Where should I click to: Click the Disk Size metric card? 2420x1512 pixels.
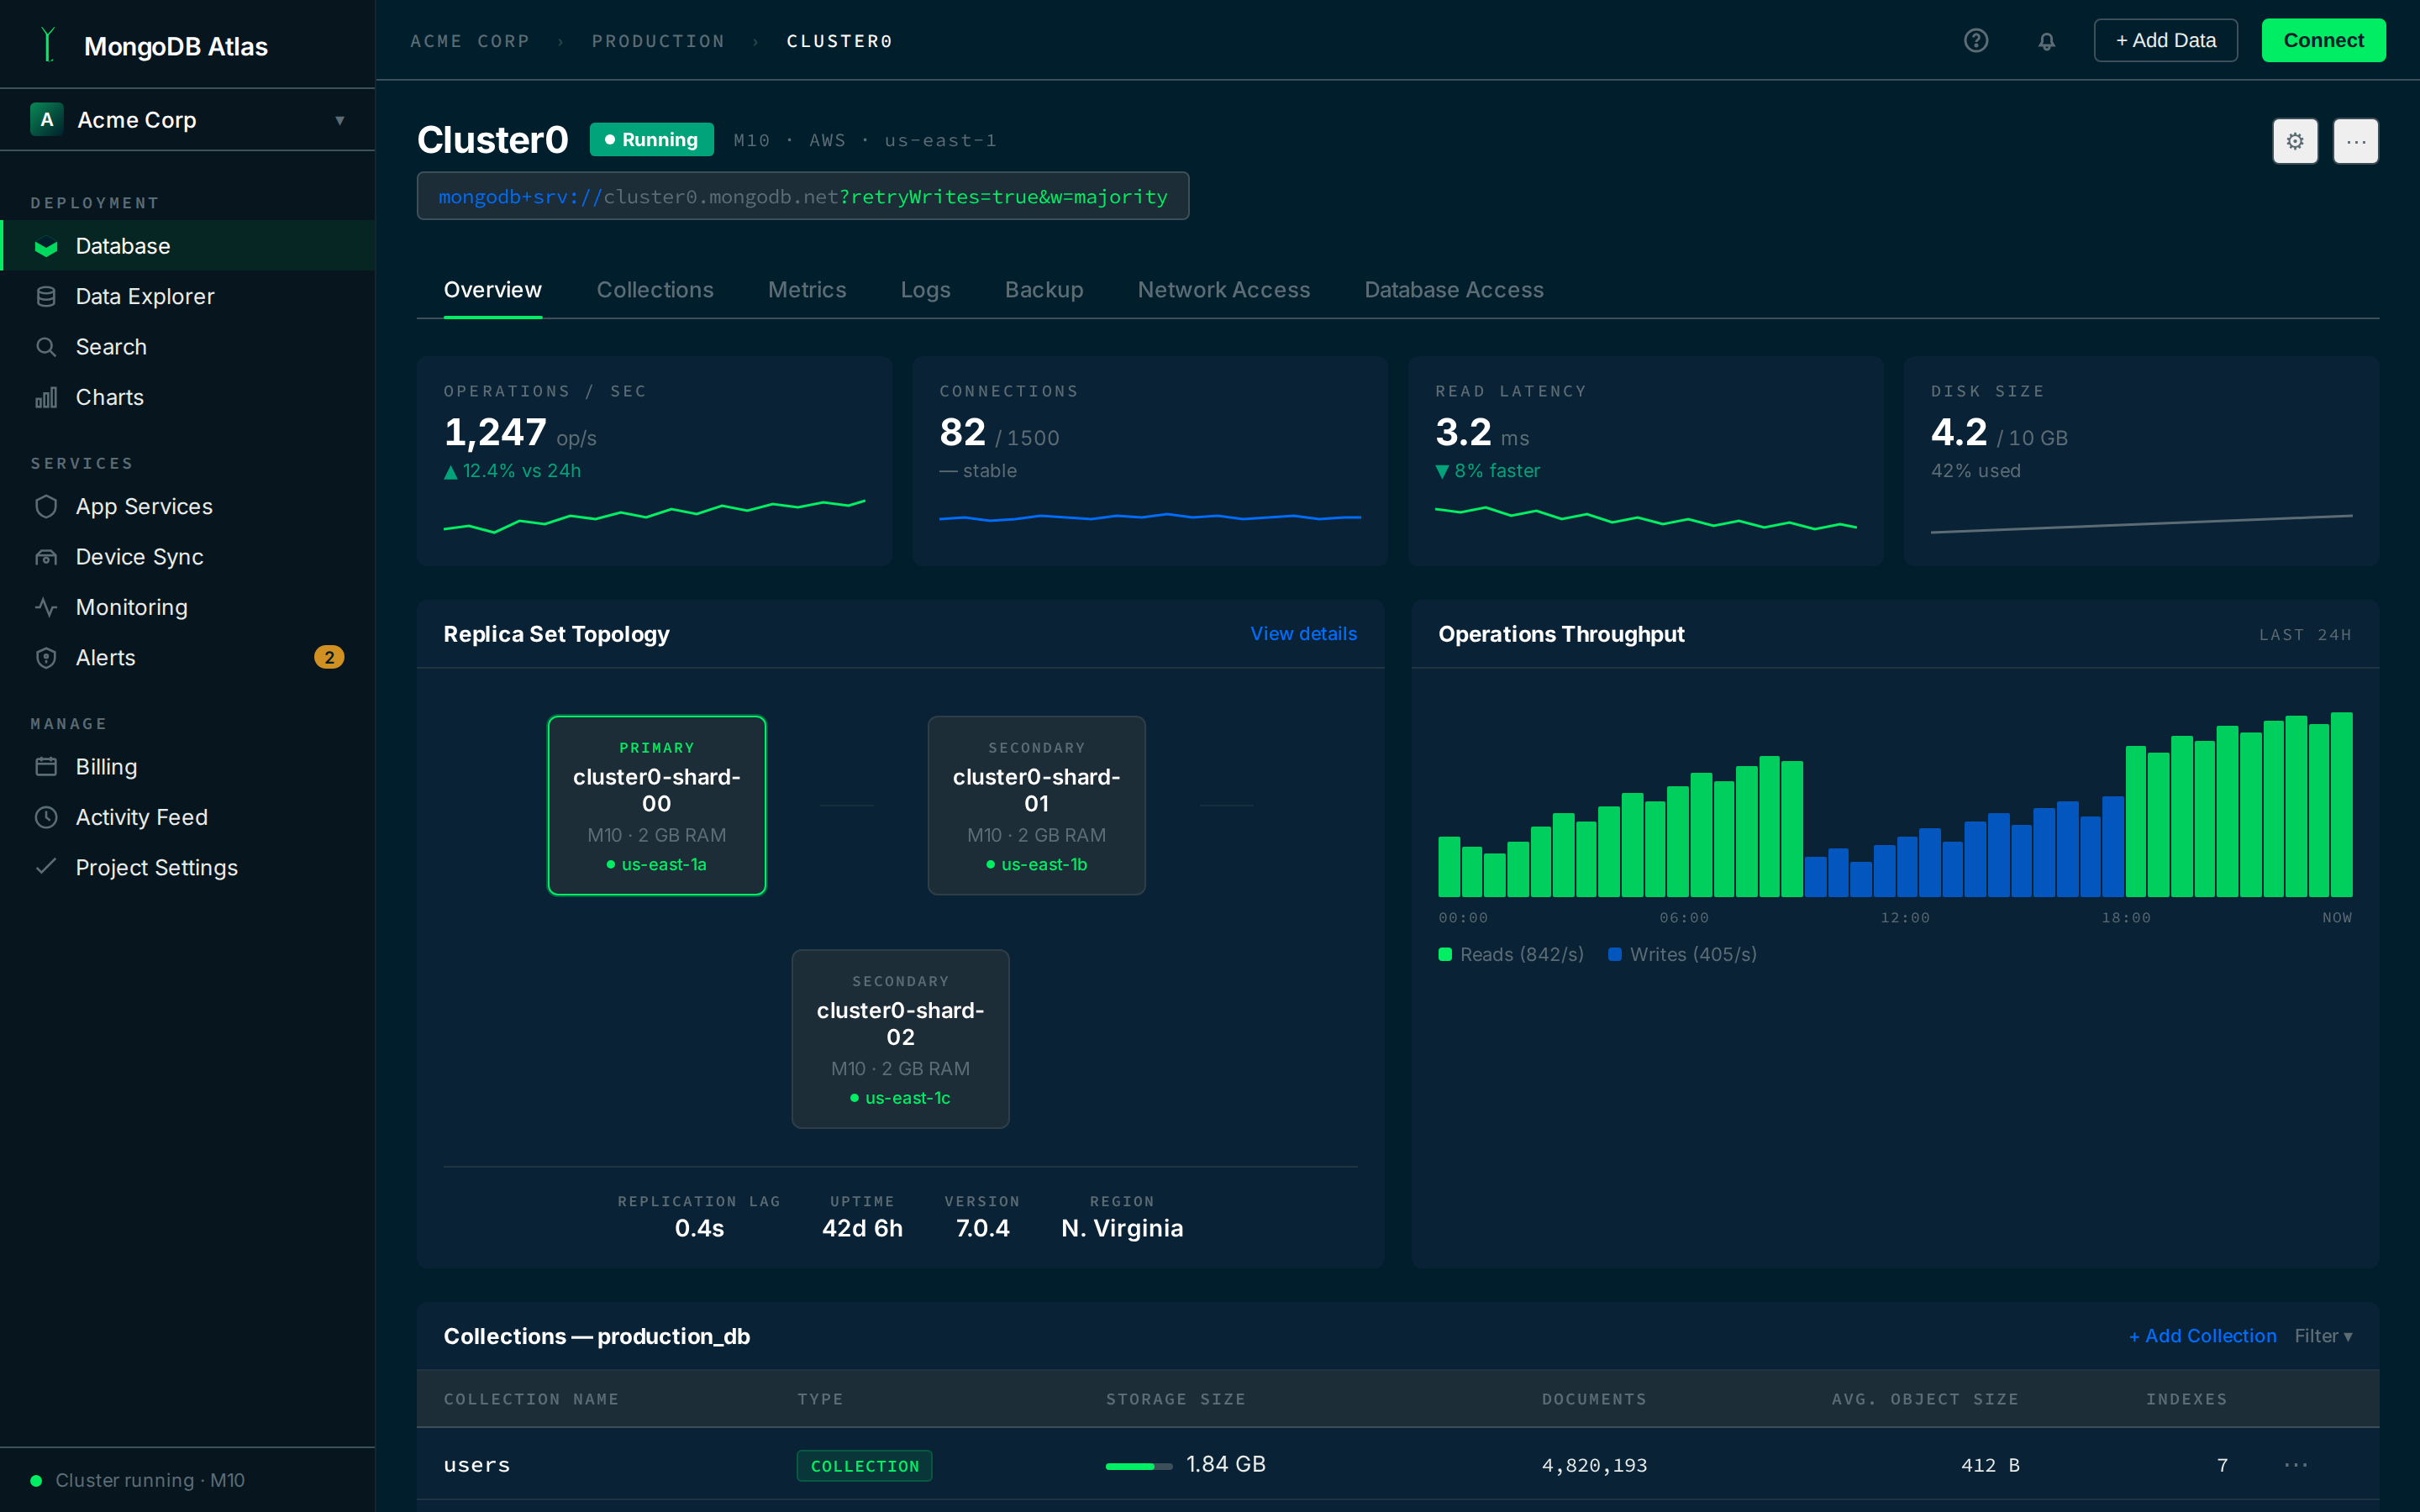click(x=2142, y=461)
